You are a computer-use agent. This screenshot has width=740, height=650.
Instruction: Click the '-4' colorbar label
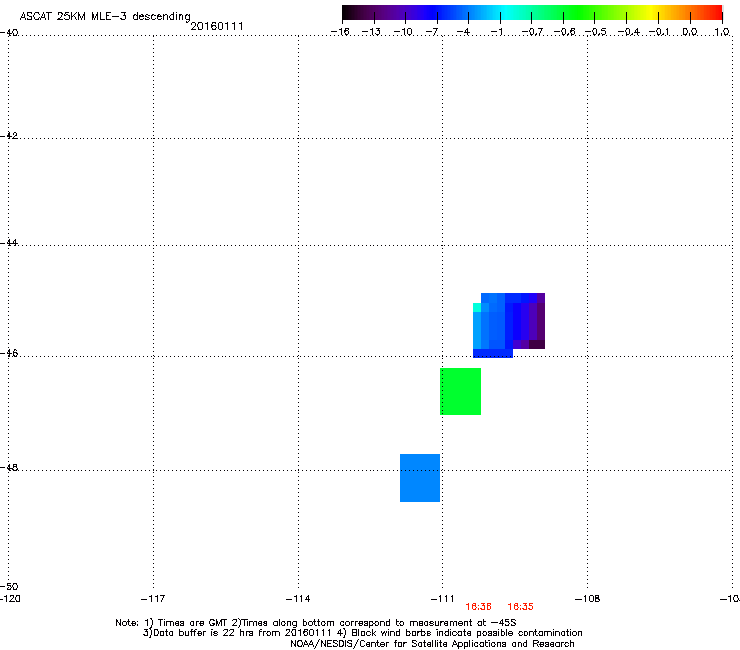[464, 32]
